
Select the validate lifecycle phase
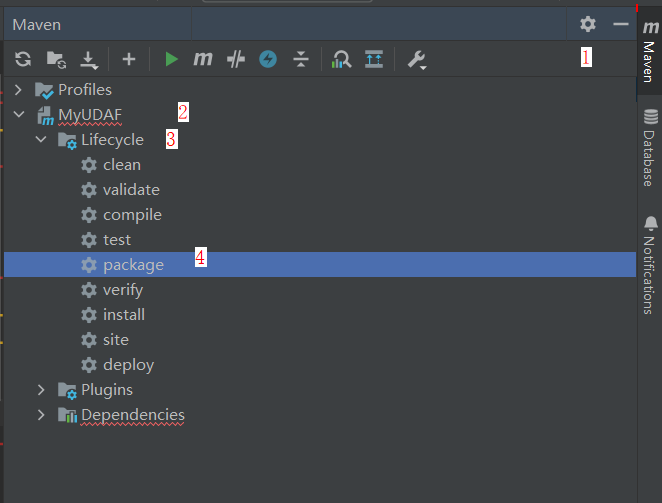(131, 190)
